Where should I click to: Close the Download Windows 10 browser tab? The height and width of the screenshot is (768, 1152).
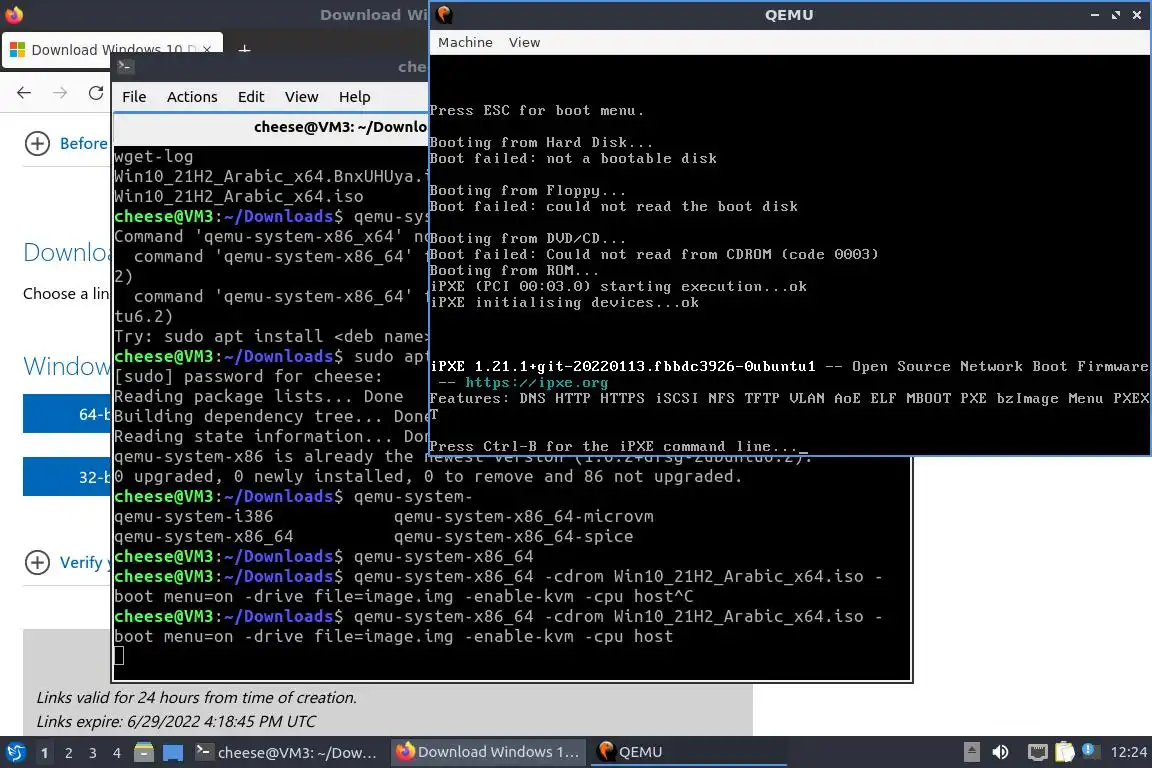click(x=207, y=49)
